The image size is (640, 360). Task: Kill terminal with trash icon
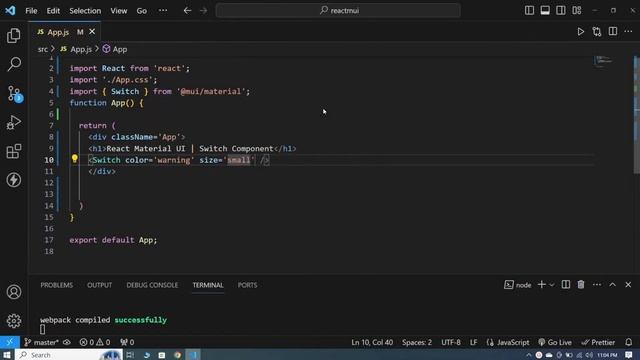click(581, 284)
